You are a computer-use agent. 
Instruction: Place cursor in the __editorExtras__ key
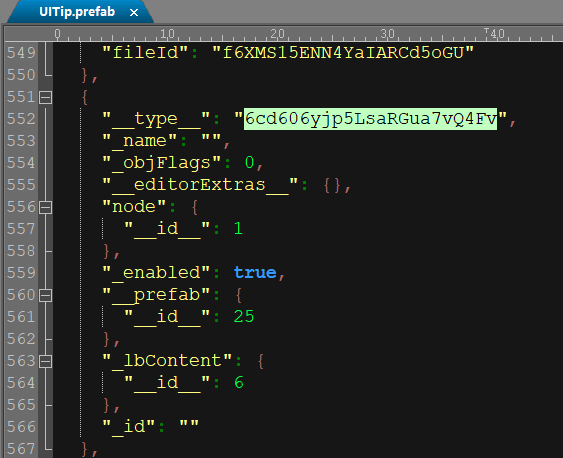[x=200, y=185]
